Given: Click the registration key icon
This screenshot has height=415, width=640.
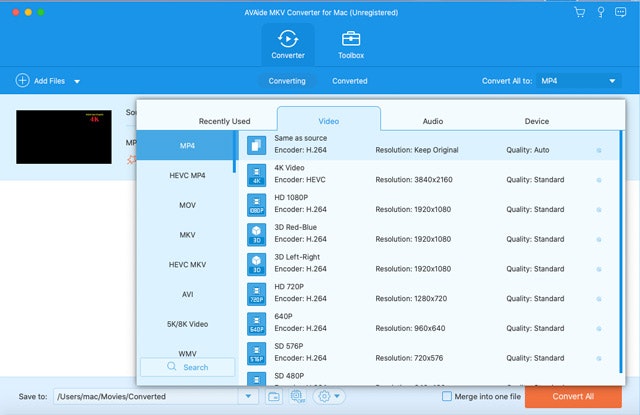Looking at the screenshot, I should click(601, 12).
